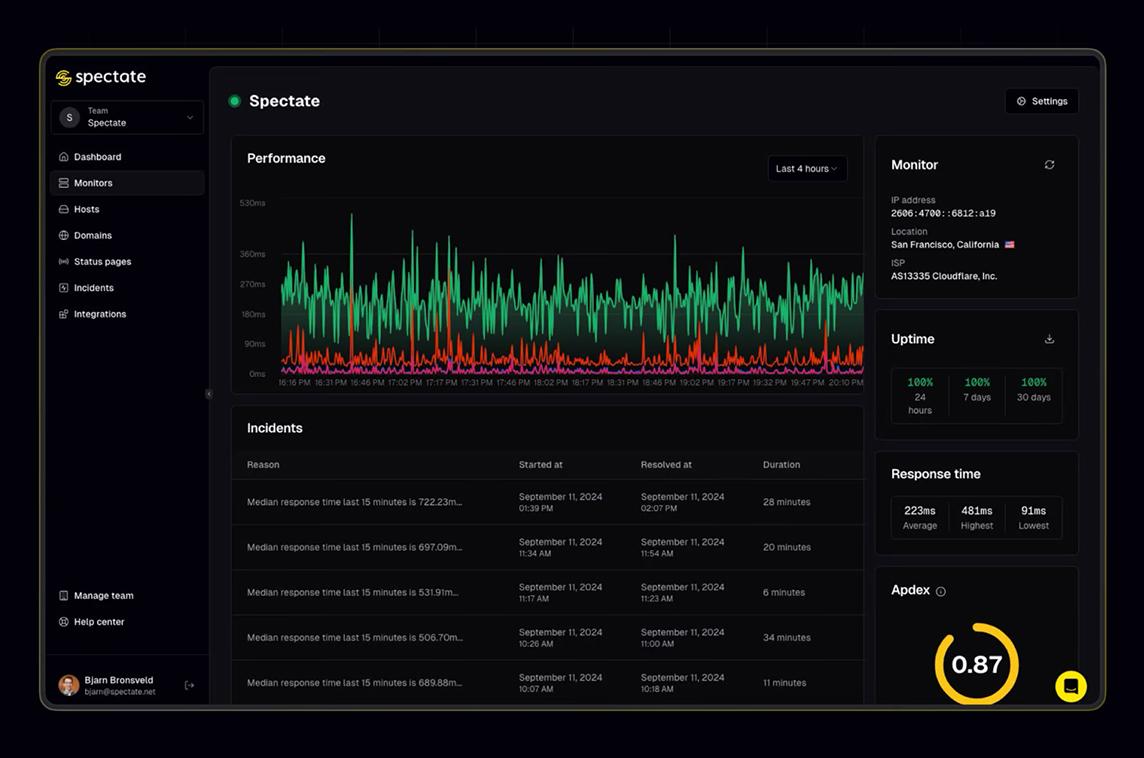Click the 6 minutes duration cell

click(x=784, y=592)
